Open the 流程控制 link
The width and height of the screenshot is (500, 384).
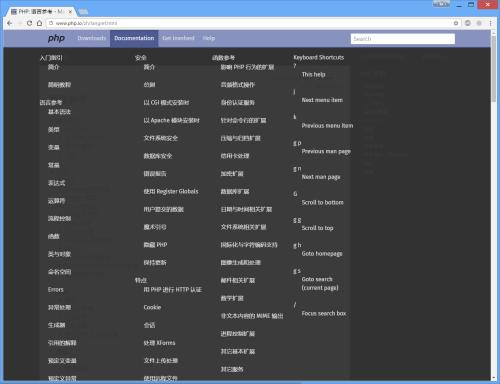pyautogui.click(x=59, y=218)
